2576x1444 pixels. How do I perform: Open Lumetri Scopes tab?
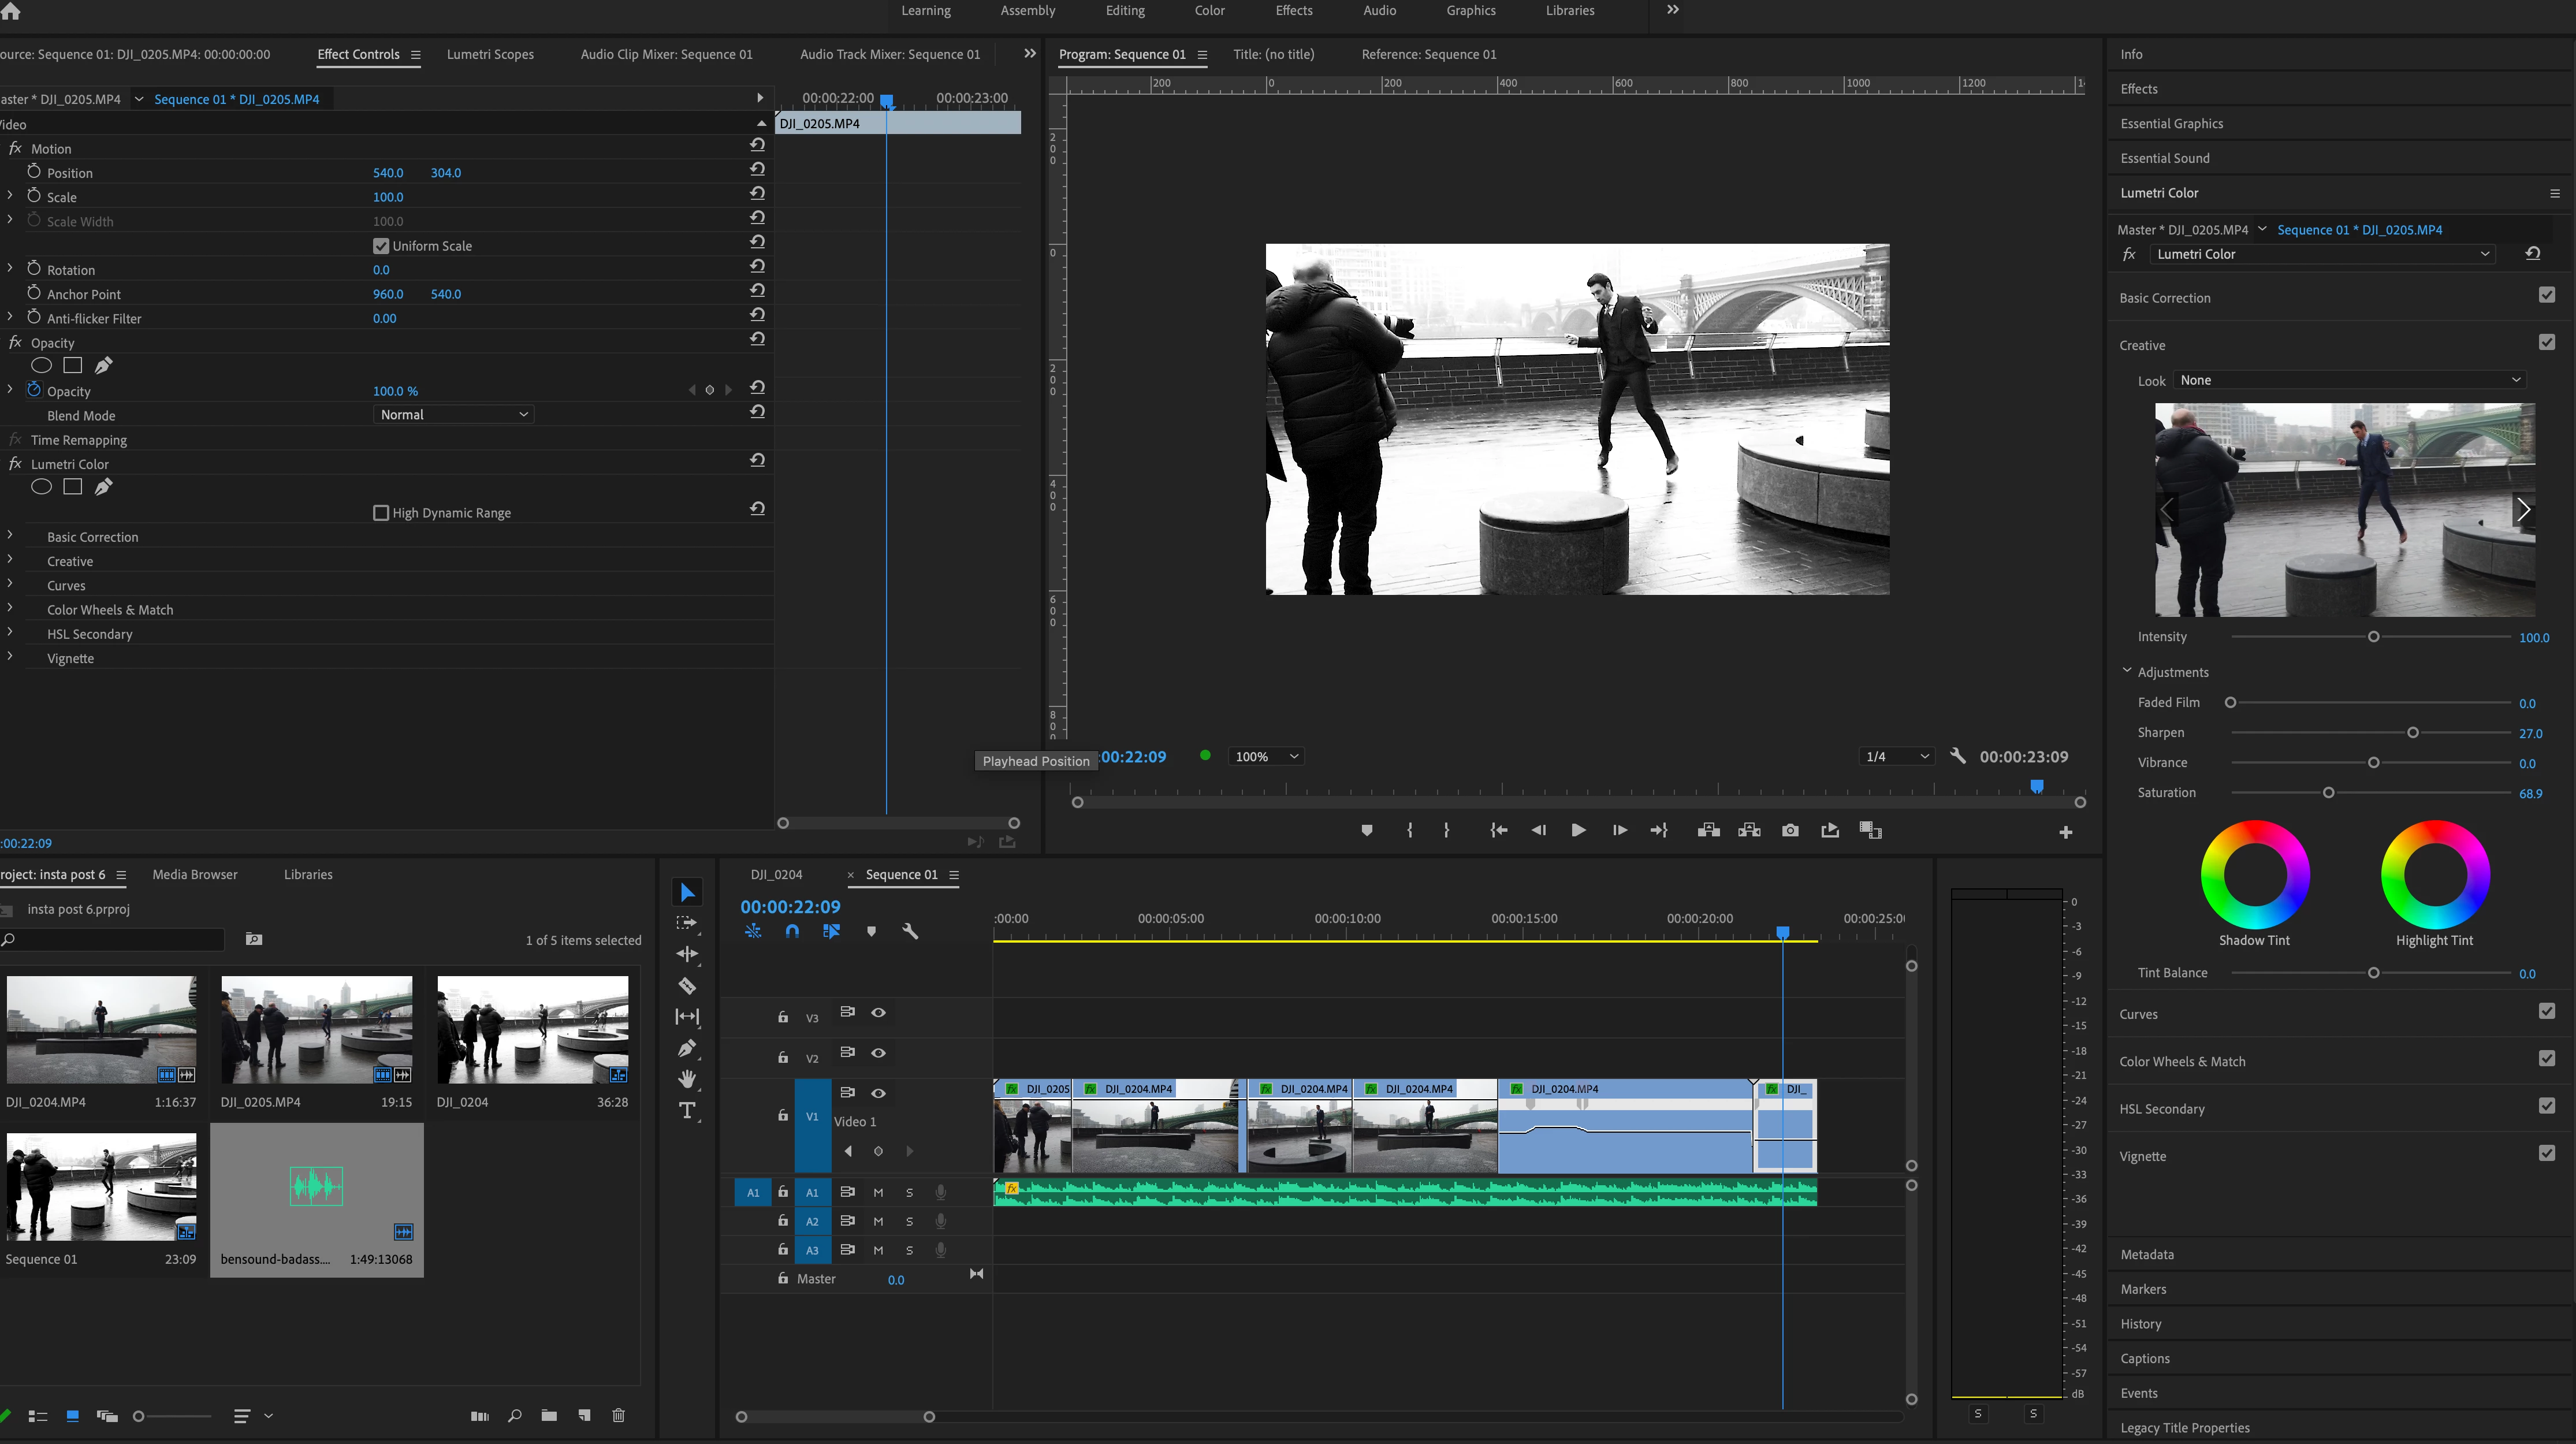[x=490, y=55]
